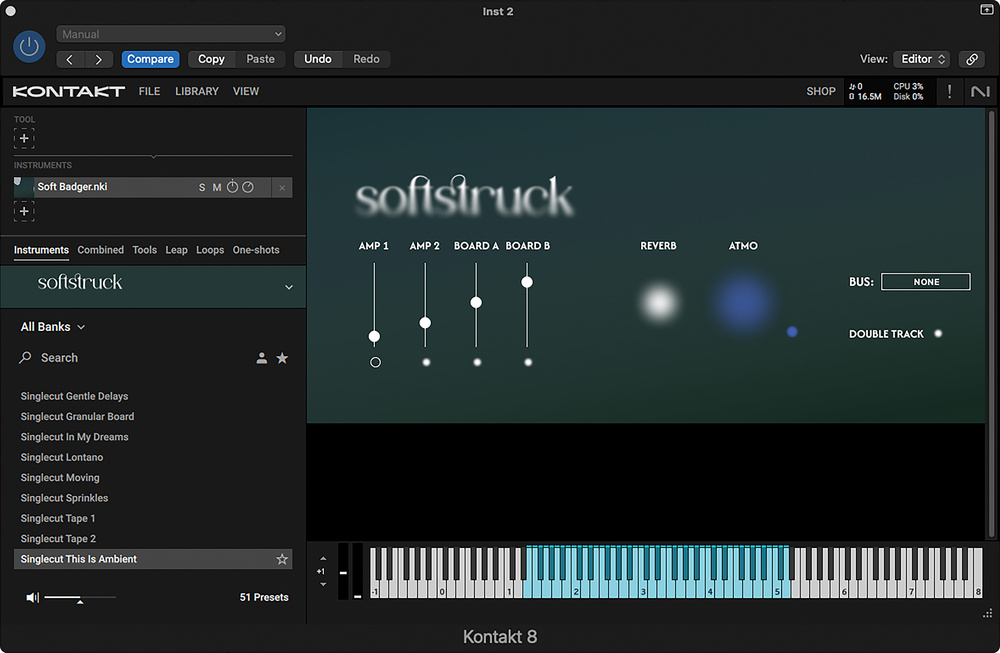Open the SHOP link

[821, 92]
